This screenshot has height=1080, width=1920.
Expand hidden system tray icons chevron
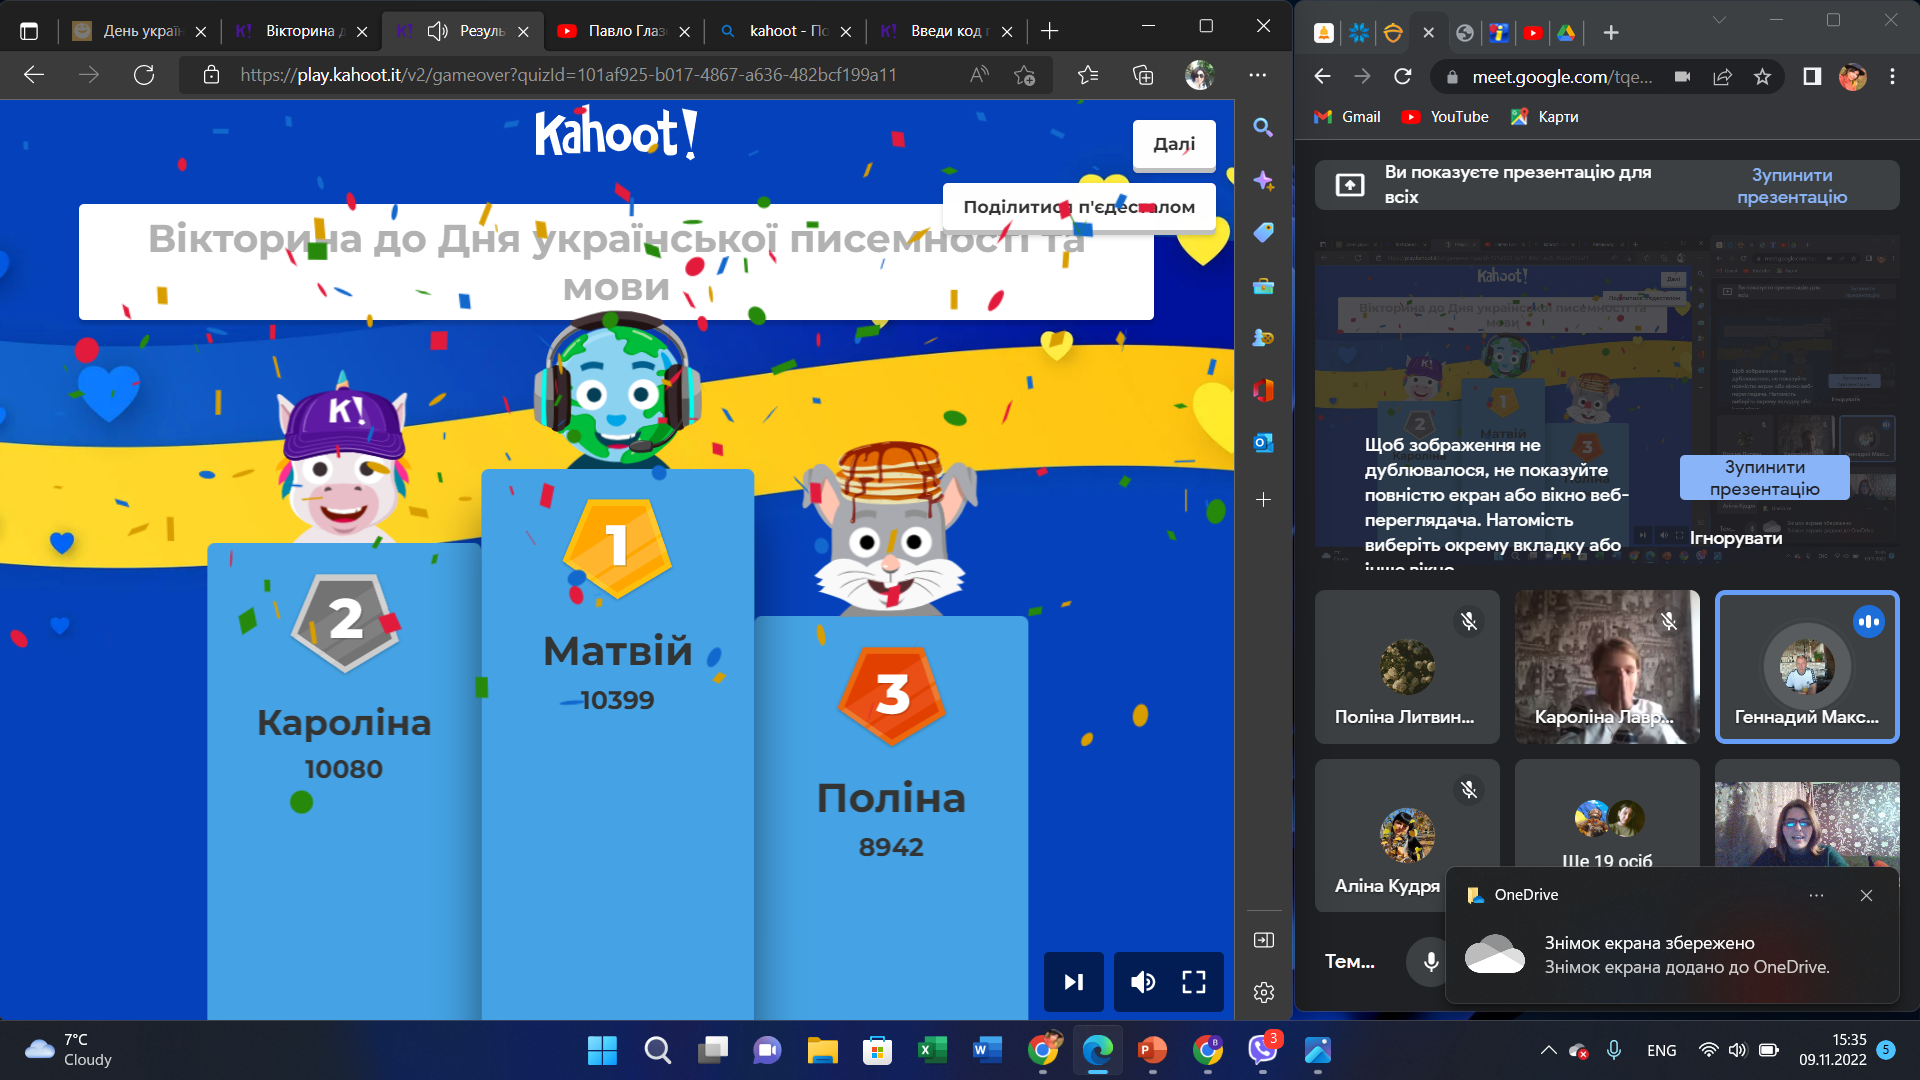pyautogui.click(x=1548, y=1050)
